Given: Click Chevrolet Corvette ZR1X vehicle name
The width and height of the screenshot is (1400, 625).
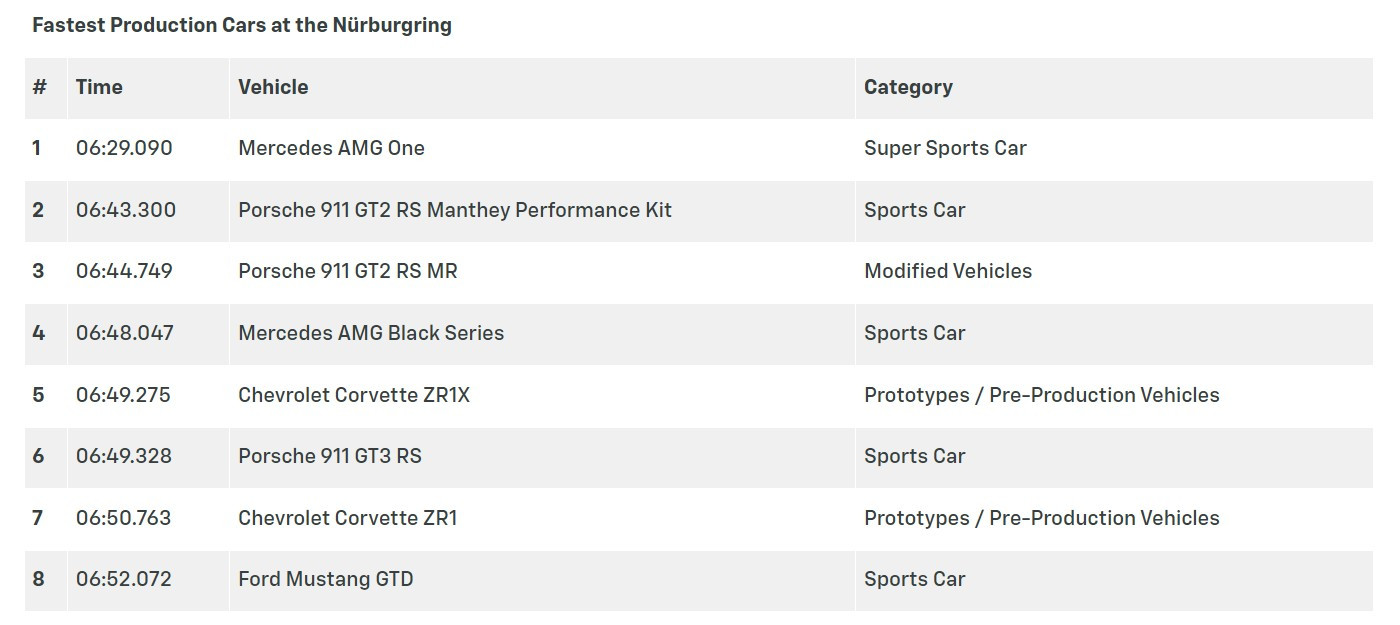Looking at the screenshot, I should [x=354, y=395].
